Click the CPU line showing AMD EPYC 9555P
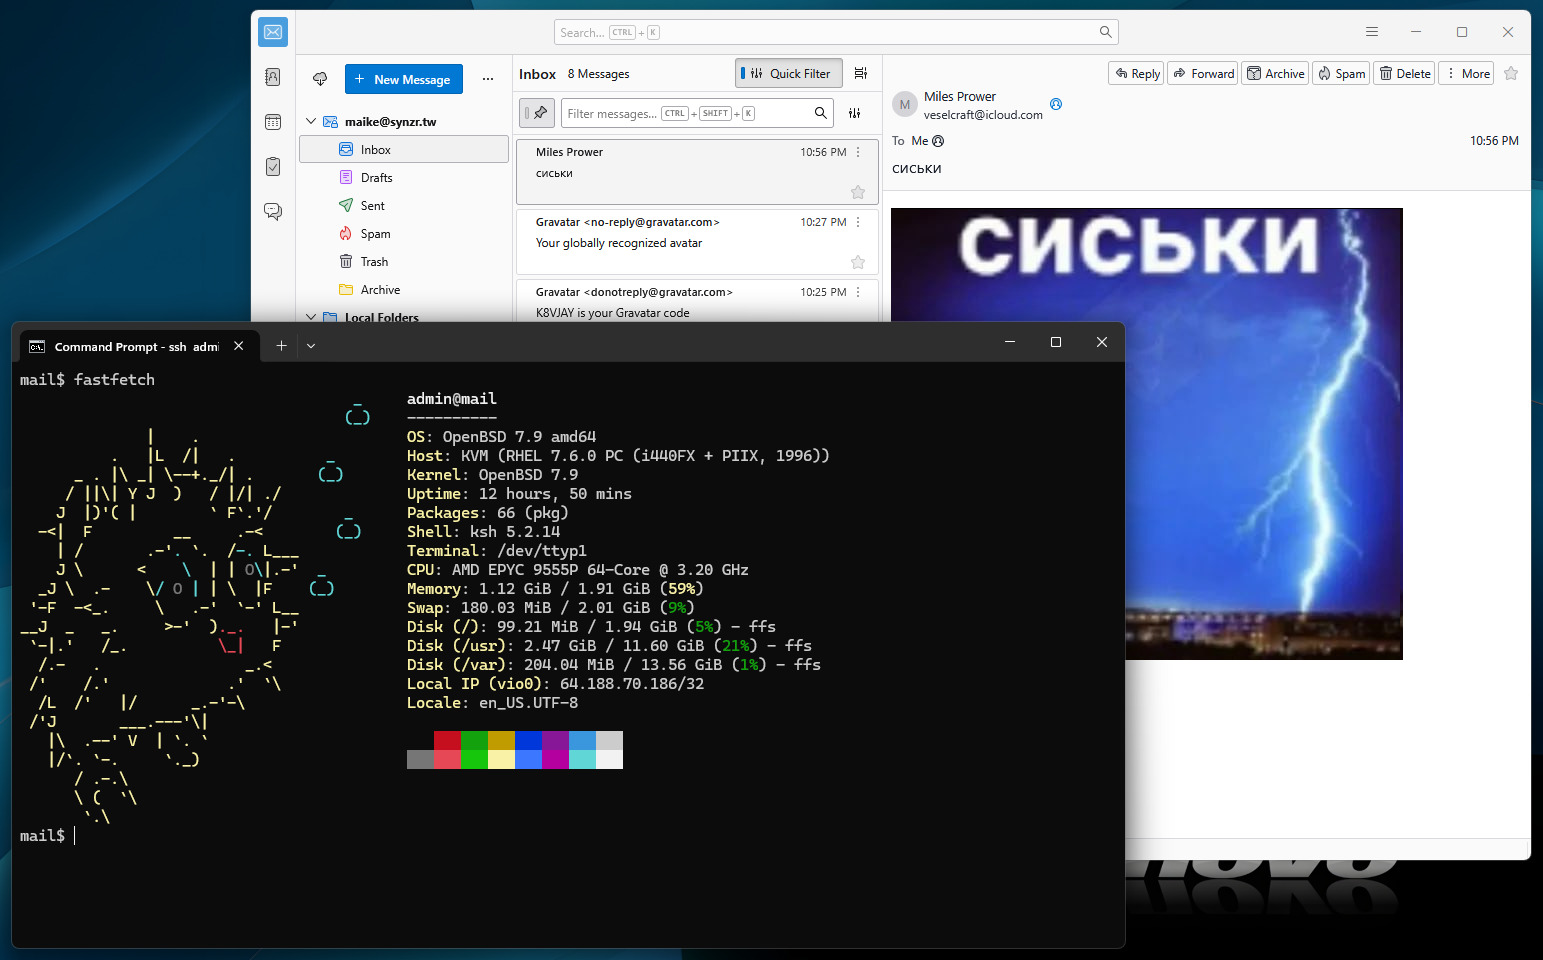 pyautogui.click(x=577, y=570)
